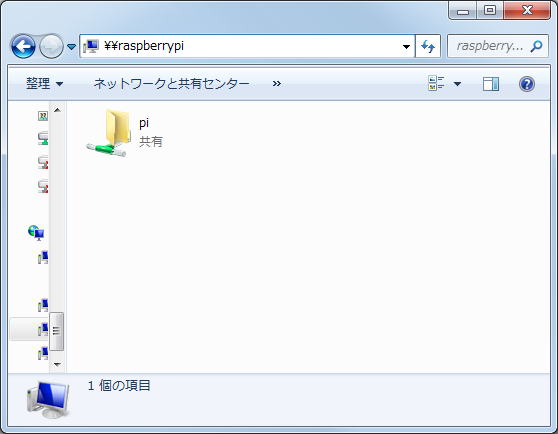Select the pi shared folder
The image size is (558, 434).
(x=125, y=133)
